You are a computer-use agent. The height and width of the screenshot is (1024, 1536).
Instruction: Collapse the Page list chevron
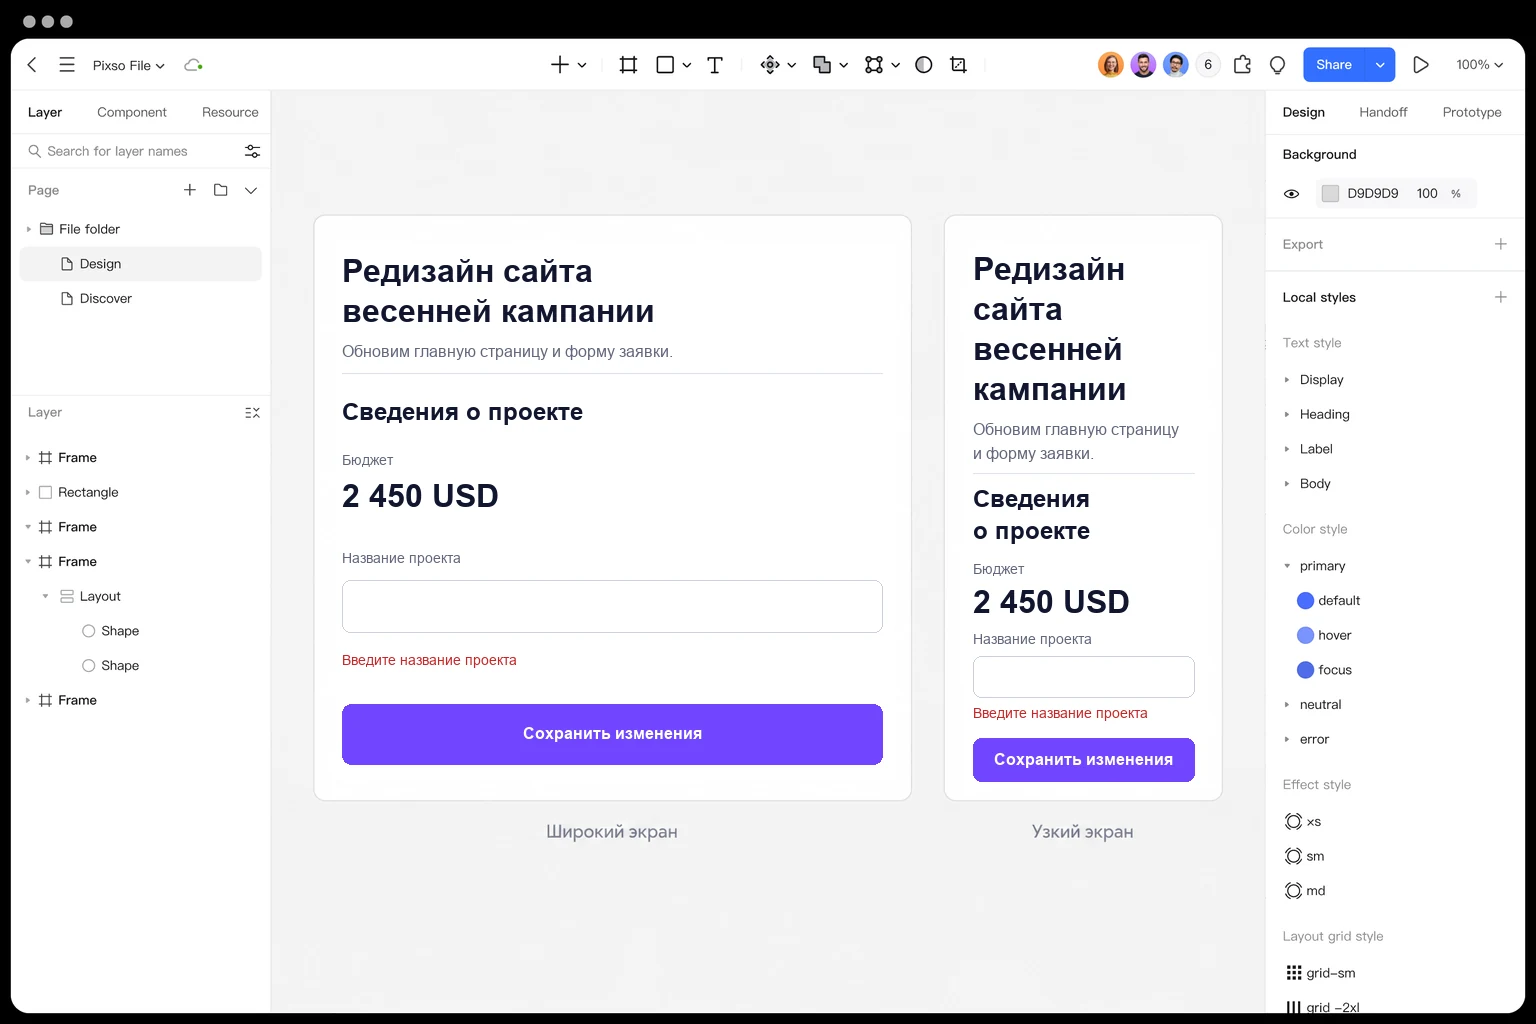coord(251,190)
